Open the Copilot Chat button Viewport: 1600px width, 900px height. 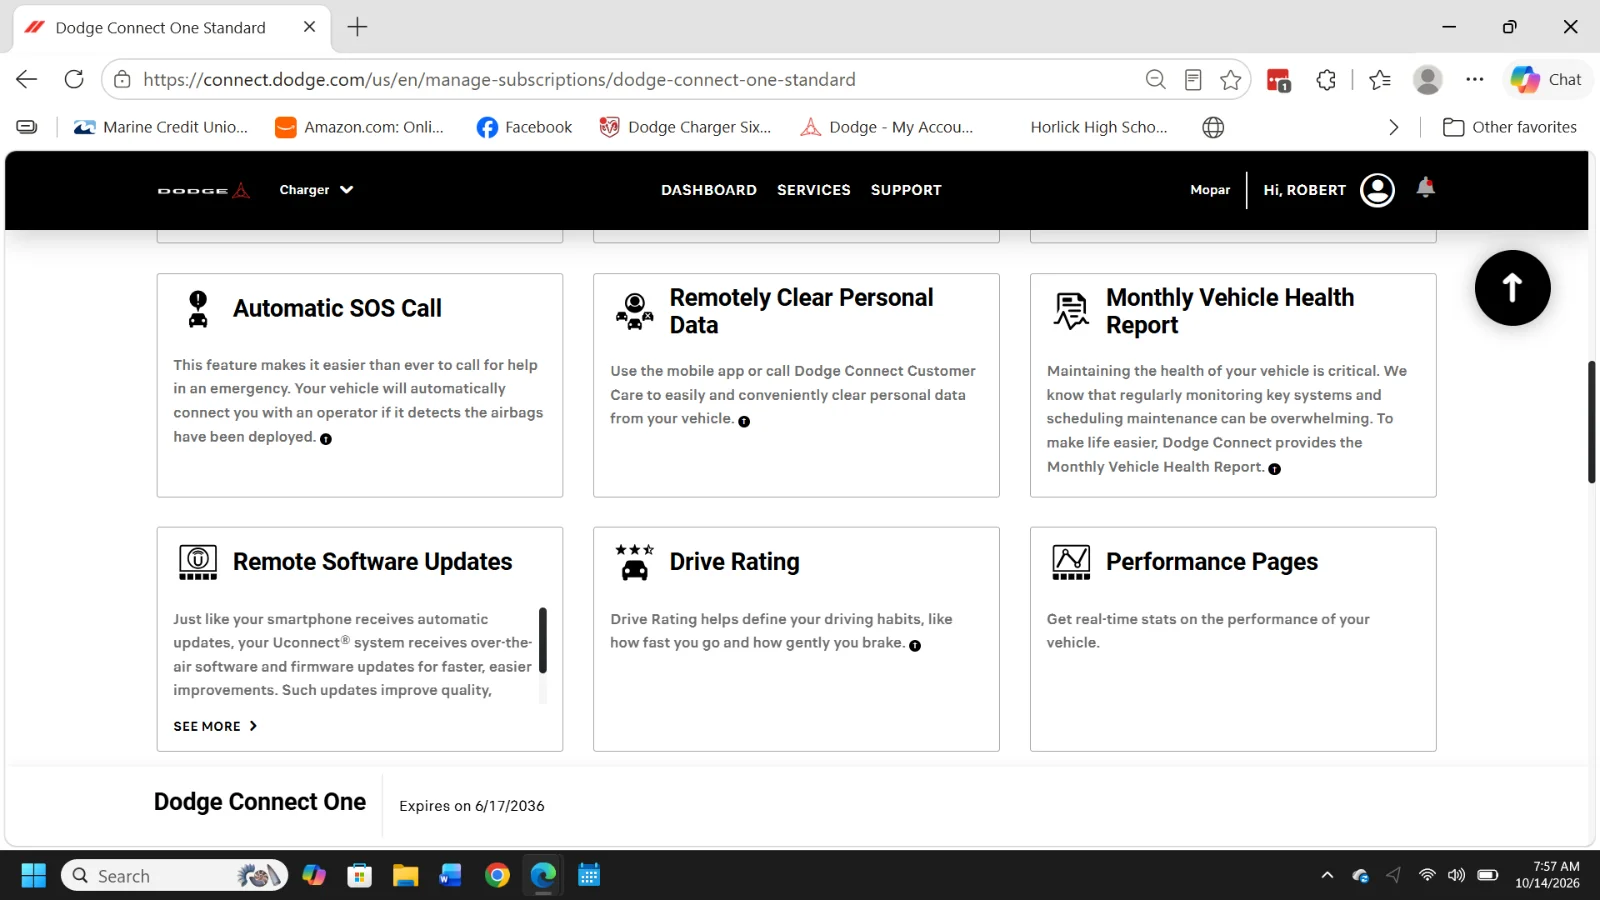click(1546, 80)
